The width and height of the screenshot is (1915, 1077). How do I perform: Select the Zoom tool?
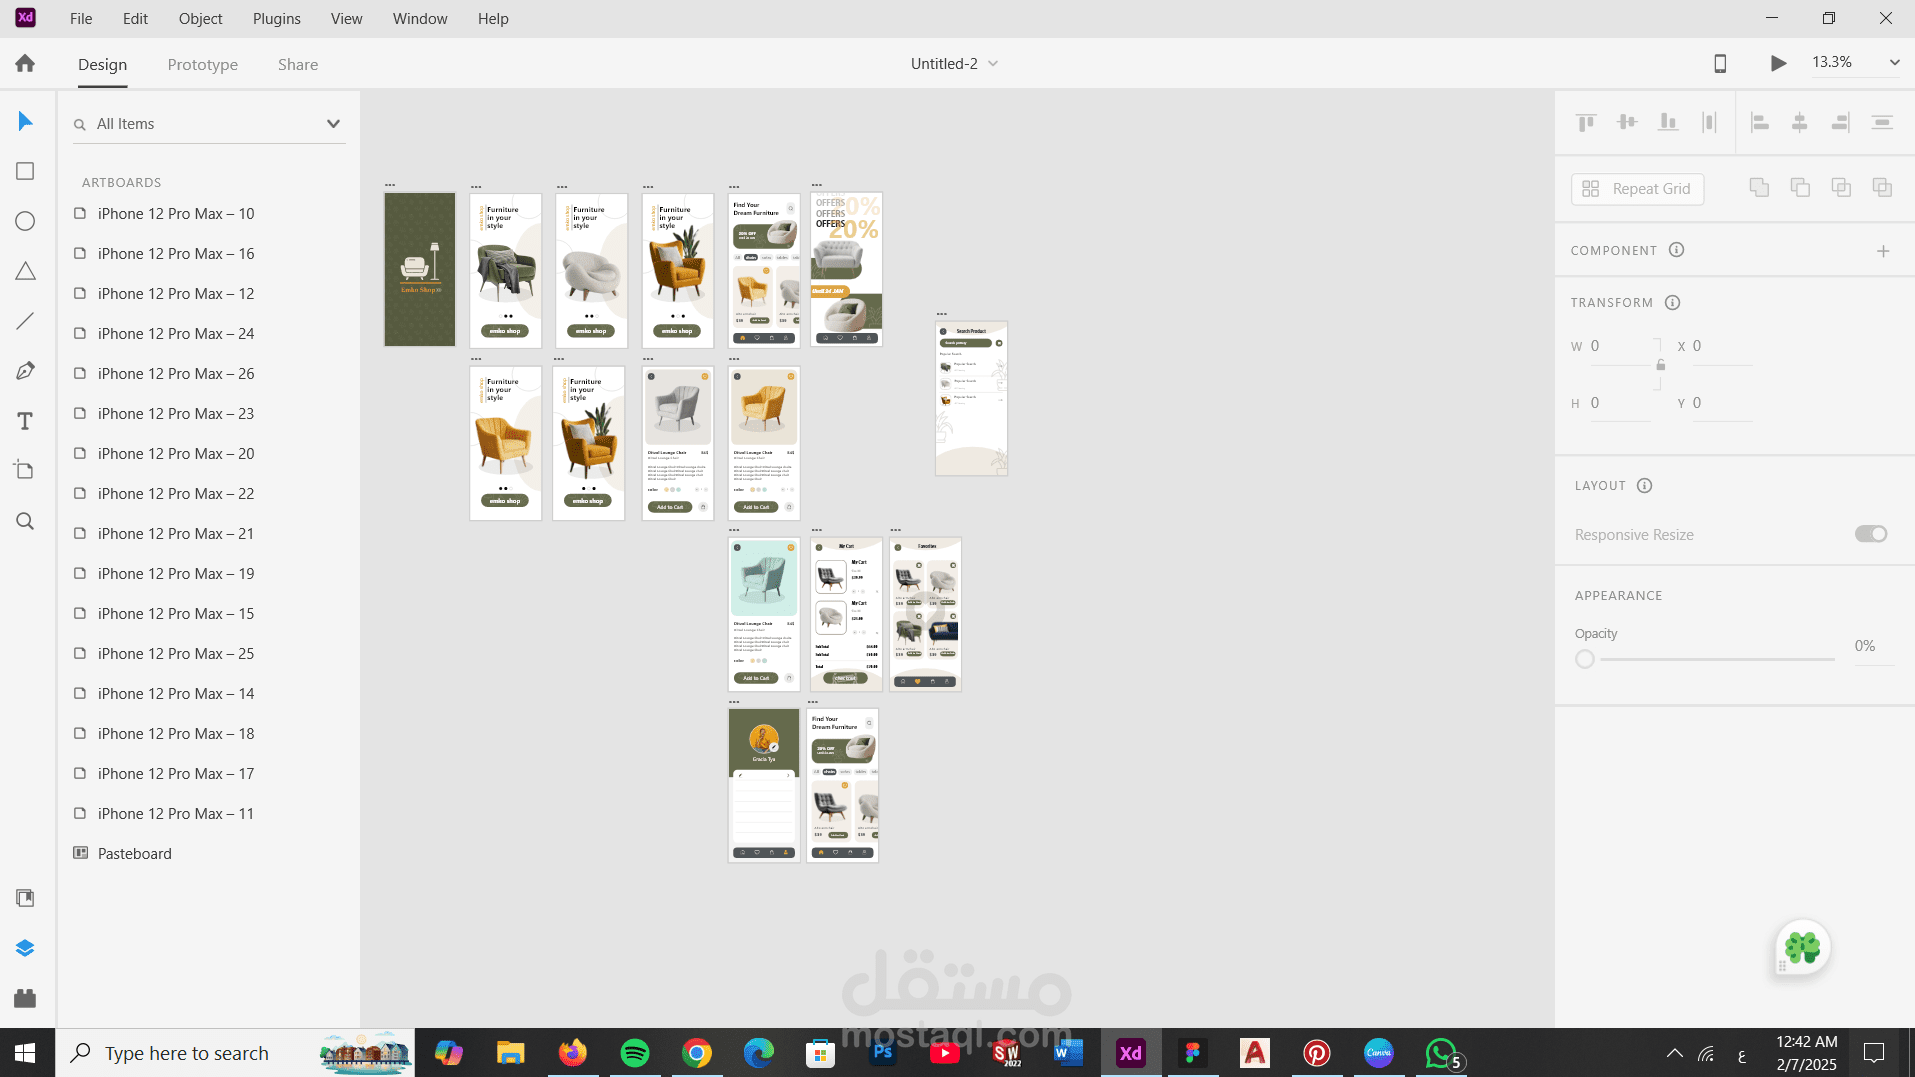(25, 521)
